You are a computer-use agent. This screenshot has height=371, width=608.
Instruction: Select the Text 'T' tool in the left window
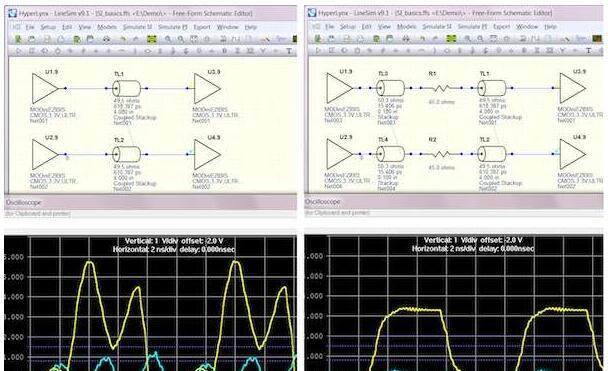pos(289,51)
